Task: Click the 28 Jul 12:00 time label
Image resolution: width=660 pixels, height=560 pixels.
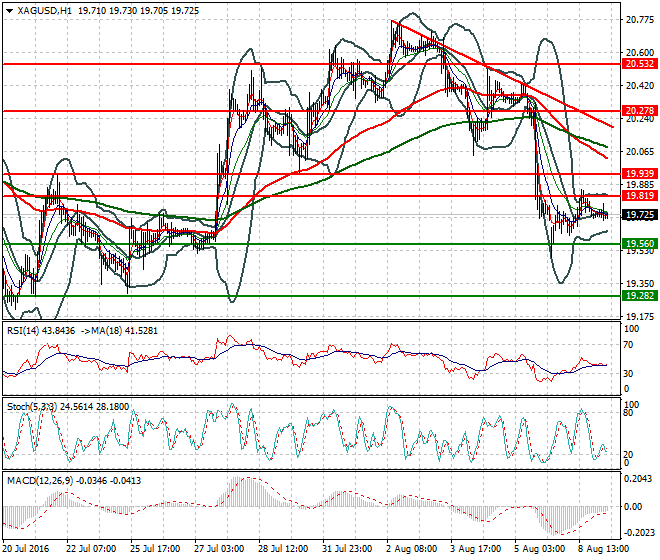Action: pyautogui.click(x=283, y=549)
